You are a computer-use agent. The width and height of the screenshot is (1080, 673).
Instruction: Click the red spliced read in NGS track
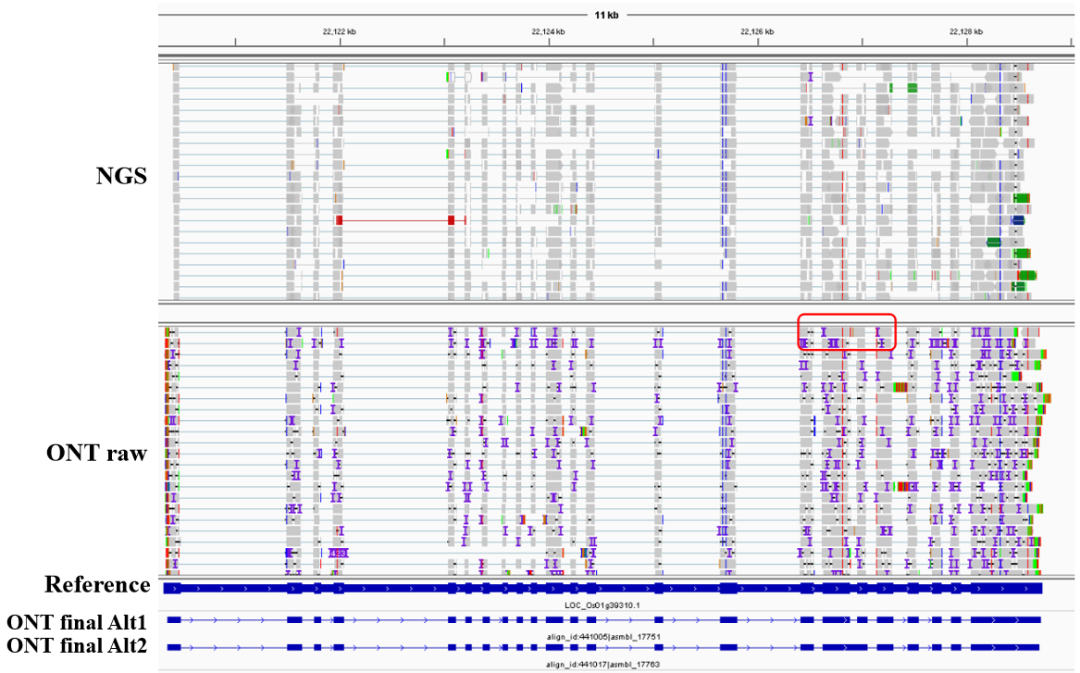[x=395, y=219]
